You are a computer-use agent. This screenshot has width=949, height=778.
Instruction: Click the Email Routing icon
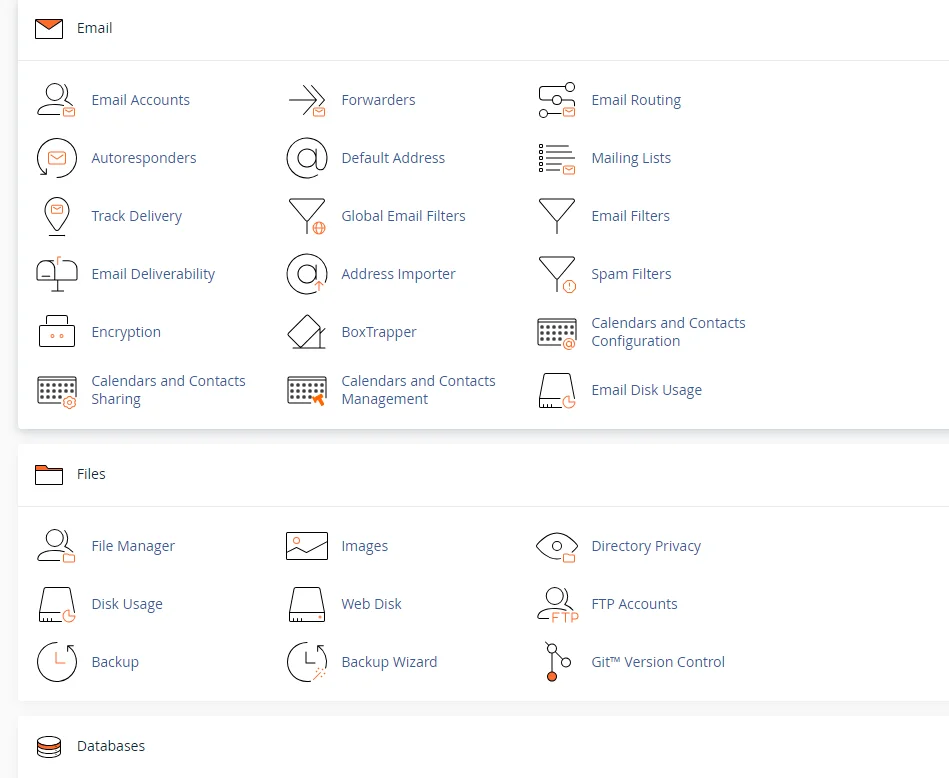tap(556, 99)
